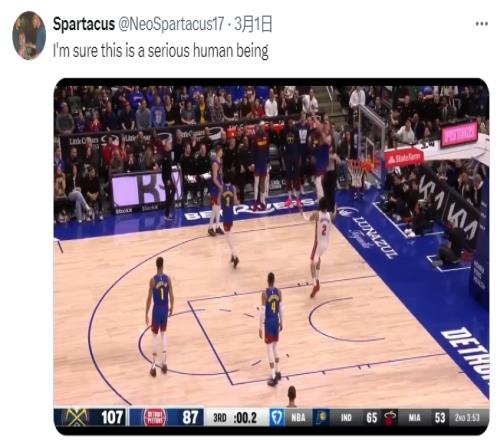Open the Spartacus display name link
The width and height of the screenshot is (500, 440).
pyautogui.click(x=84, y=24)
